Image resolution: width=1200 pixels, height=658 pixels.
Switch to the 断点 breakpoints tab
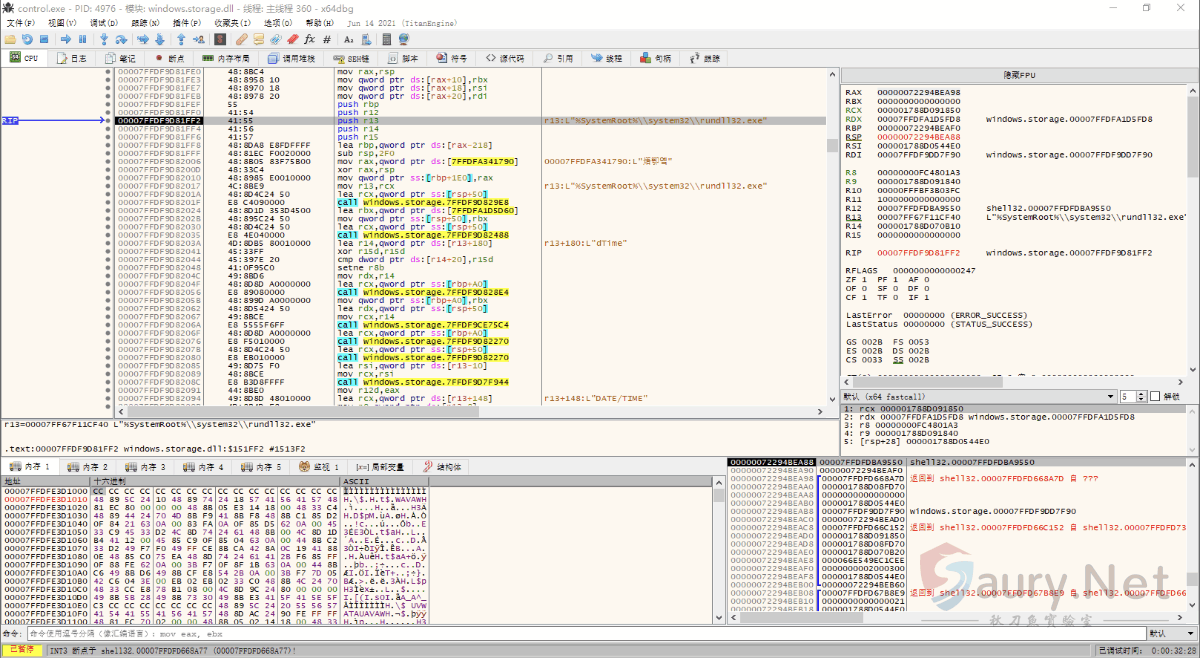coord(168,59)
